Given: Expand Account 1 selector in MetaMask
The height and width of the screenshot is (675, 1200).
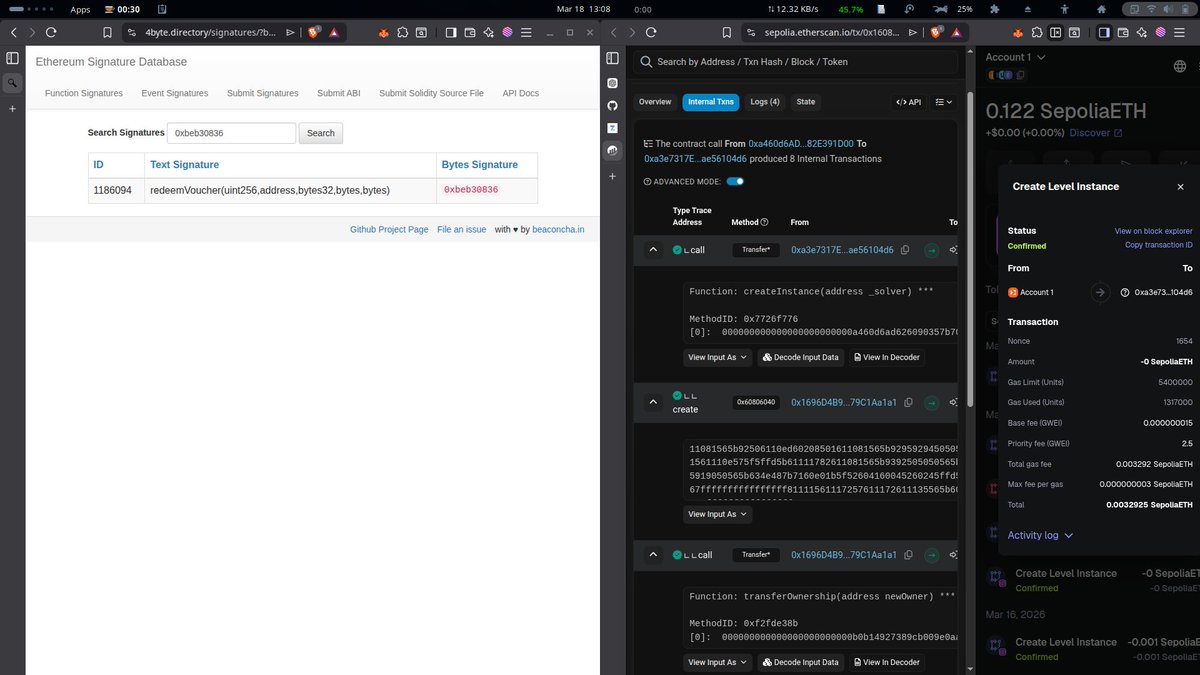Looking at the screenshot, I should coord(1016,57).
